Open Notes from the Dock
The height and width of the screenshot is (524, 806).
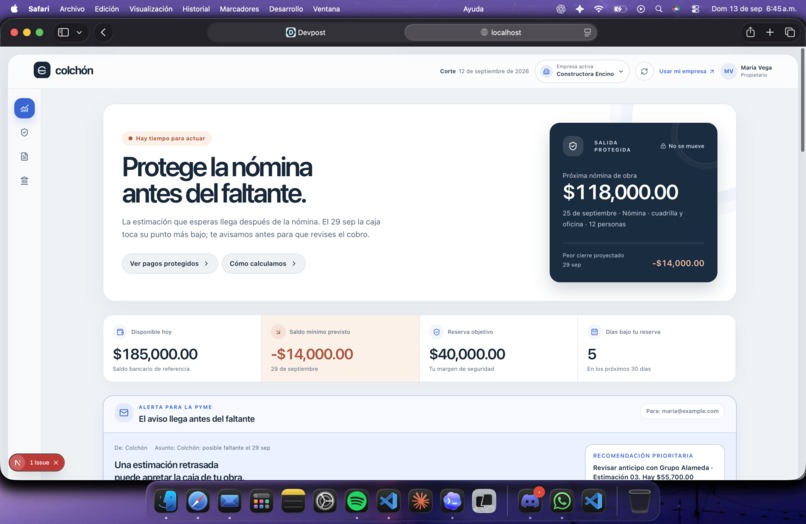(293, 501)
